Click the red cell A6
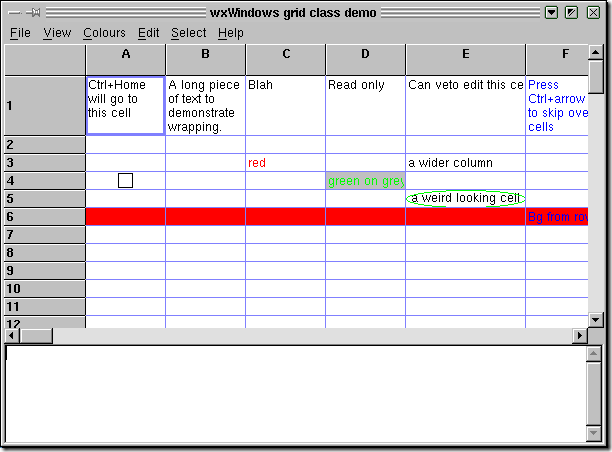Image resolution: width=612 pixels, height=452 pixels. [125, 217]
